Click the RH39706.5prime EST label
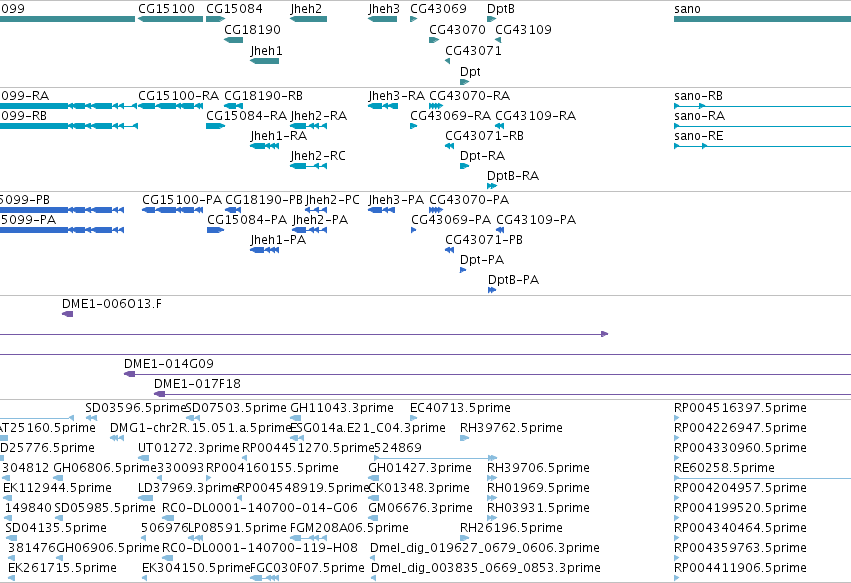The image size is (851, 583). [538, 468]
